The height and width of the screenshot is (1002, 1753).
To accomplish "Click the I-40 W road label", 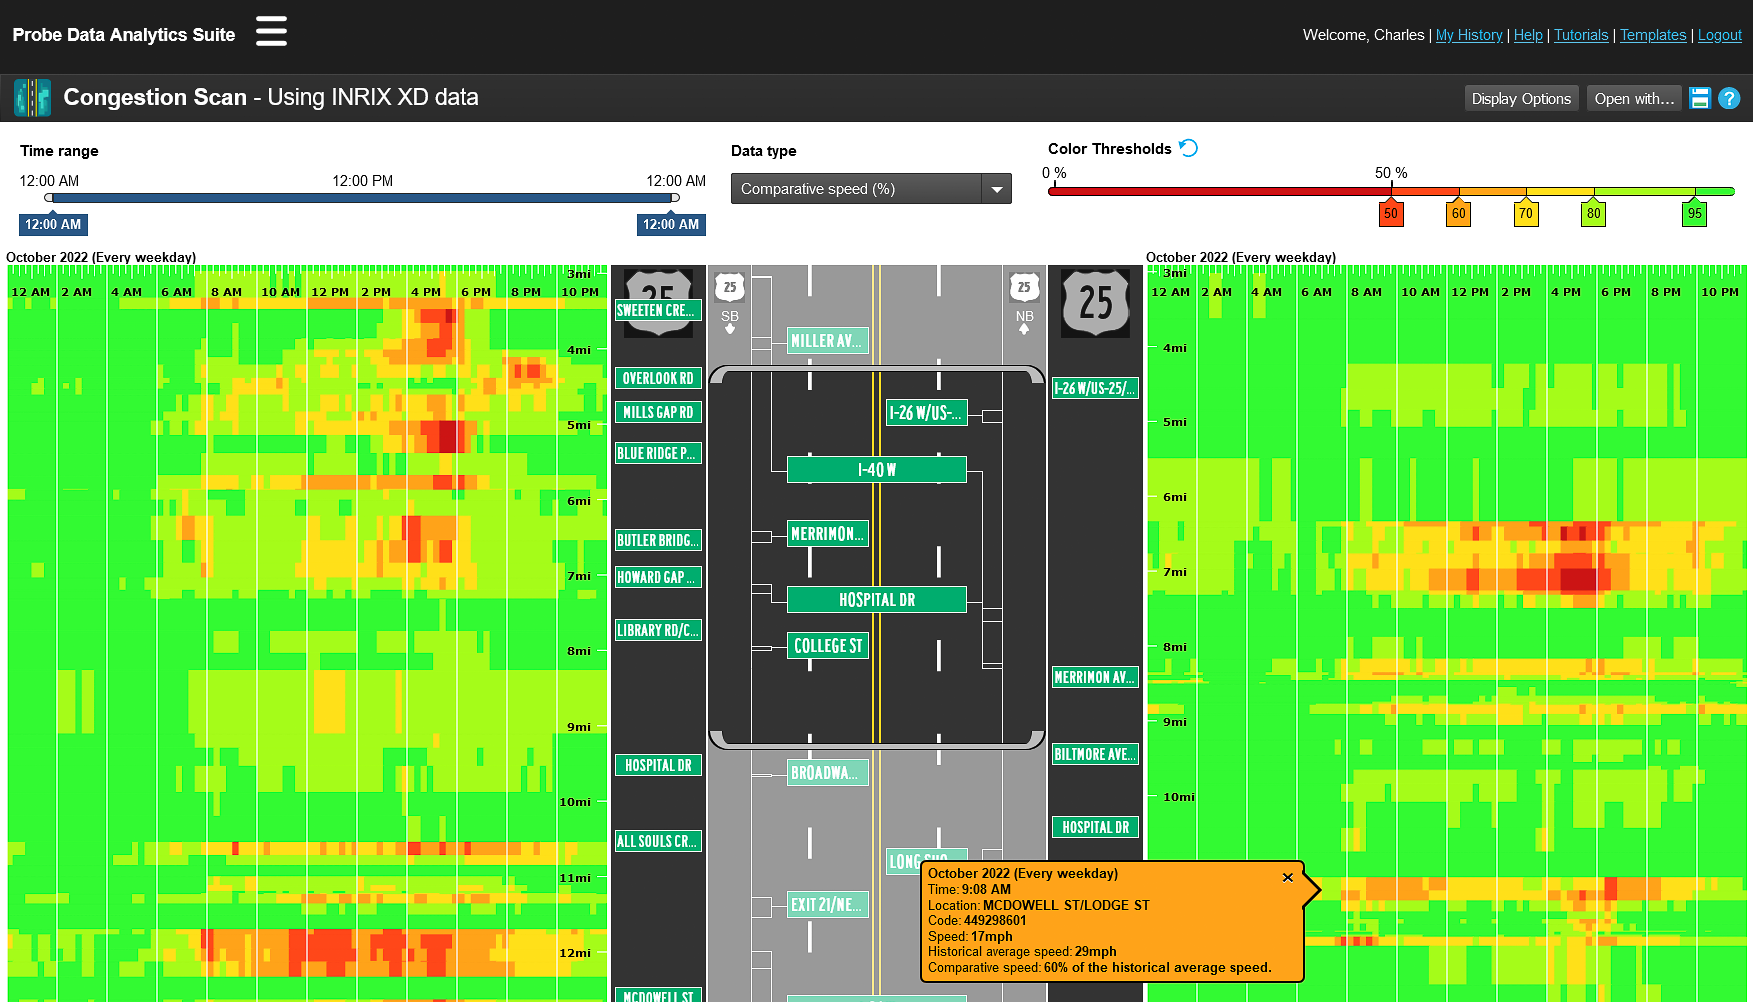I will click(876, 469).
